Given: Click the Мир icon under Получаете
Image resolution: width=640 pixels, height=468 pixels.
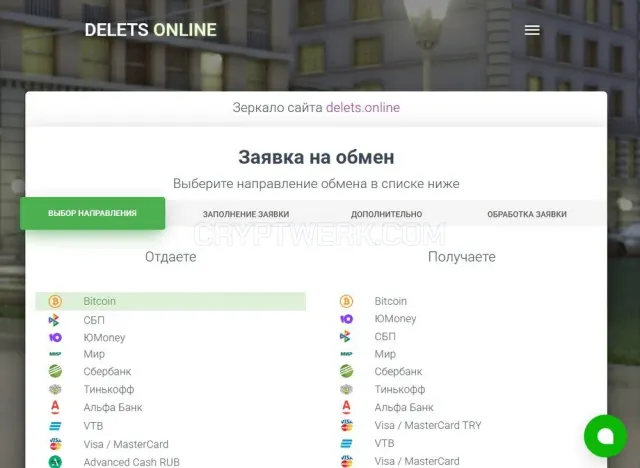Looking at the screenshot, I should tap(346, 354).
